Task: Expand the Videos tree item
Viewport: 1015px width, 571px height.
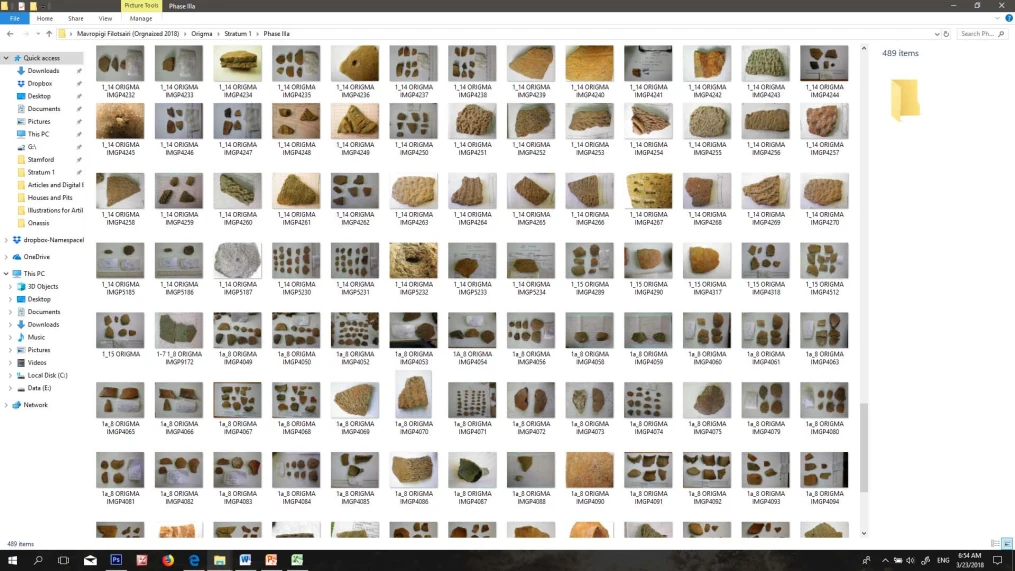Action: coord(10,363)
